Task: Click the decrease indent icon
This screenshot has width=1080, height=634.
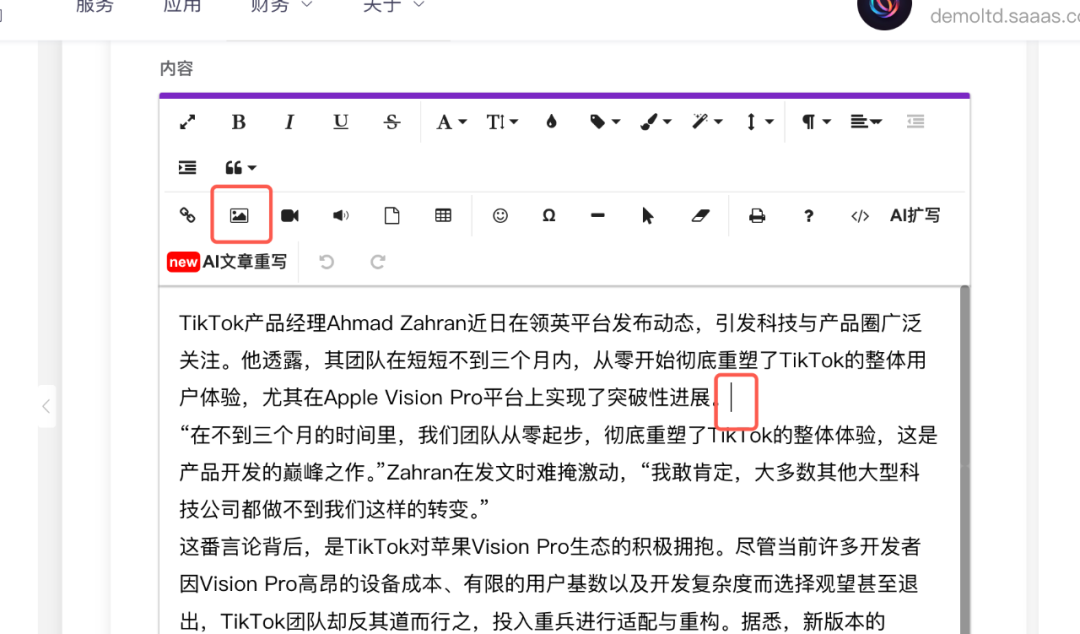Action: (x=915, y=122)
